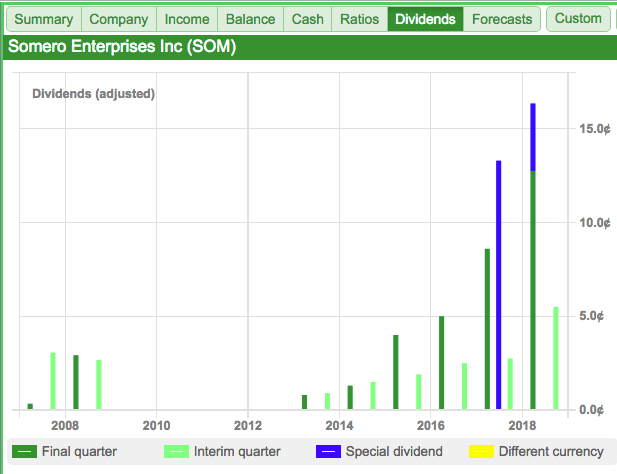Click the dark green 2015 final quarter bar
The width and height of the screenshot is (617, 474).
395,372
